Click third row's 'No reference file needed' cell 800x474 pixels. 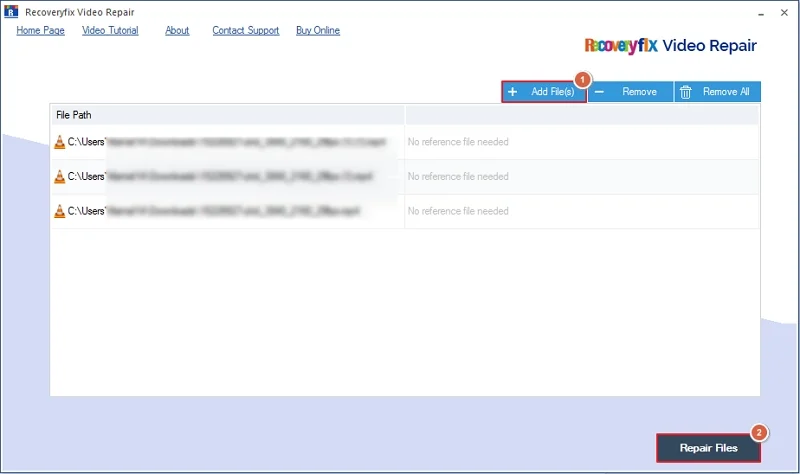click(582, 211)
